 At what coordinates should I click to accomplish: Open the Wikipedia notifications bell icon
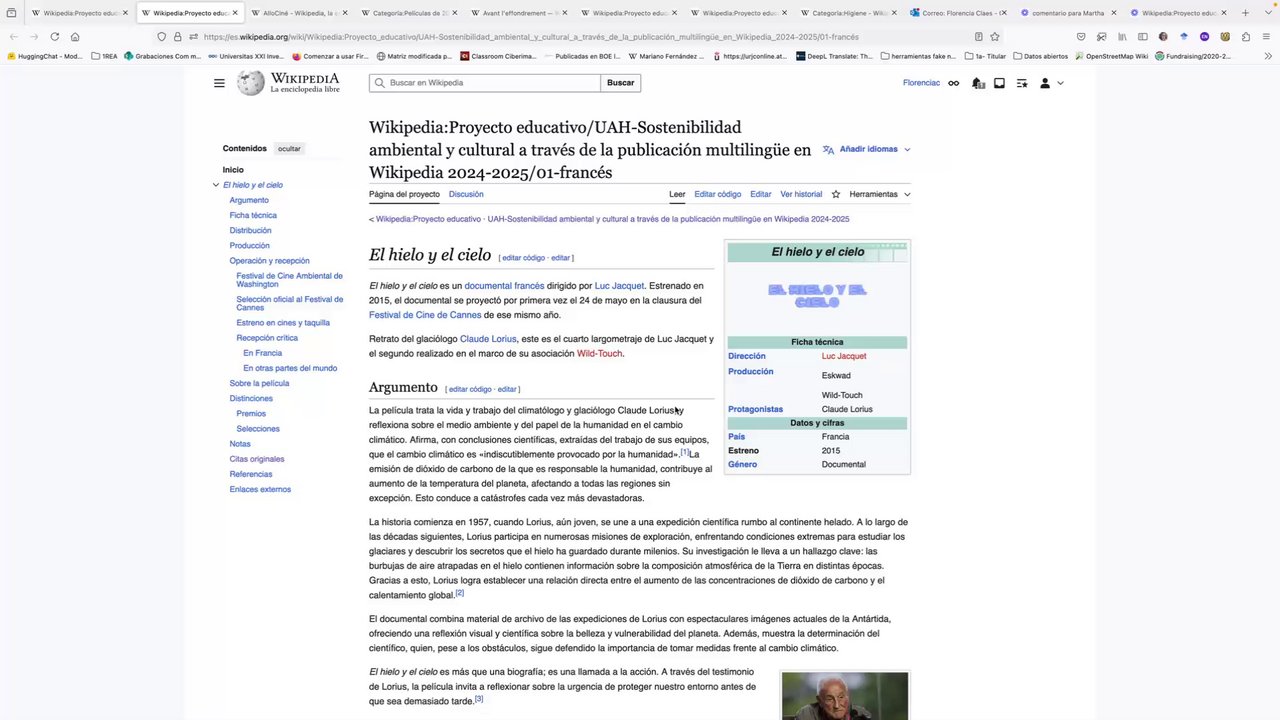pyautogui.click(x=979, y=83)
